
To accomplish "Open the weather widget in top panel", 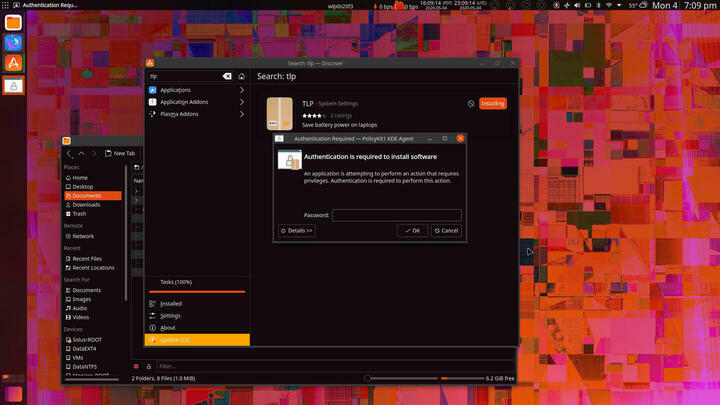I will pyautogui.click(x=638, y=5).
